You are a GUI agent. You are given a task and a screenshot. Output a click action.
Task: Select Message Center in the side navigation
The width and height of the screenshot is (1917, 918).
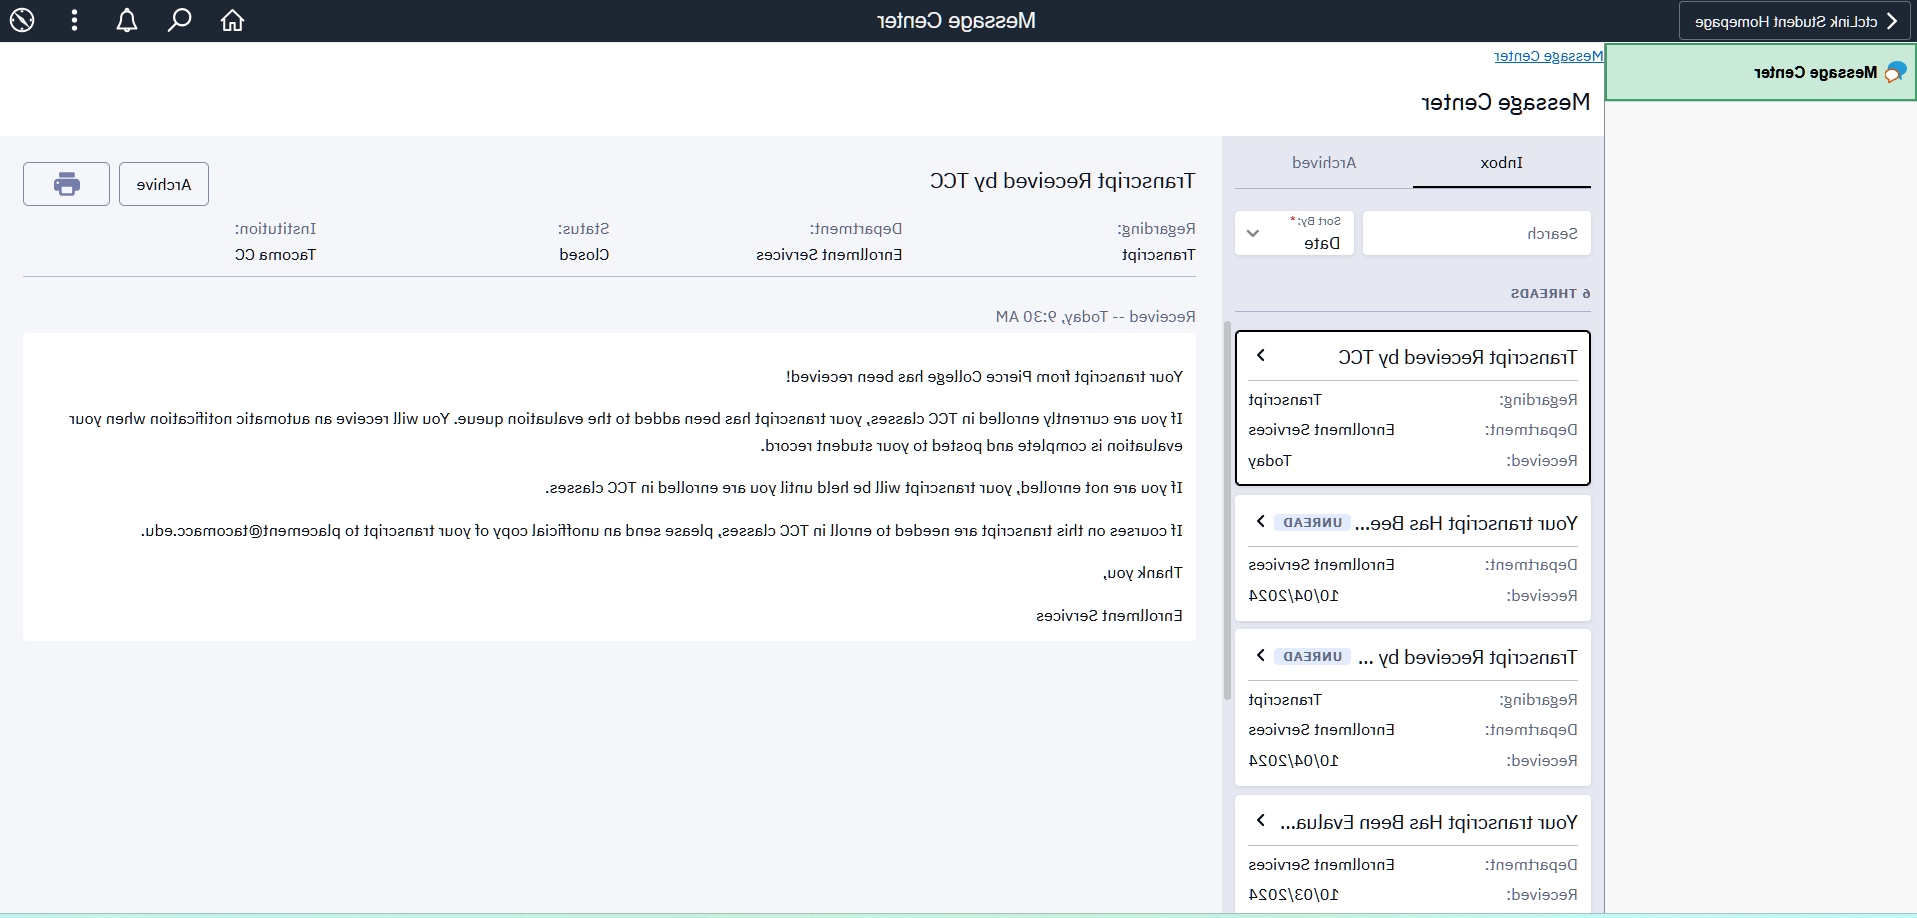coord(1761,72)
